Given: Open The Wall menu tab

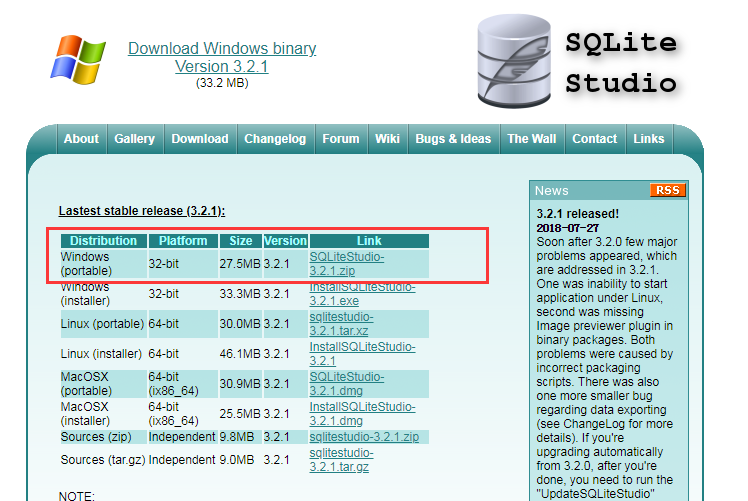Looking at the screenshot, I should [x=532, y=139].
